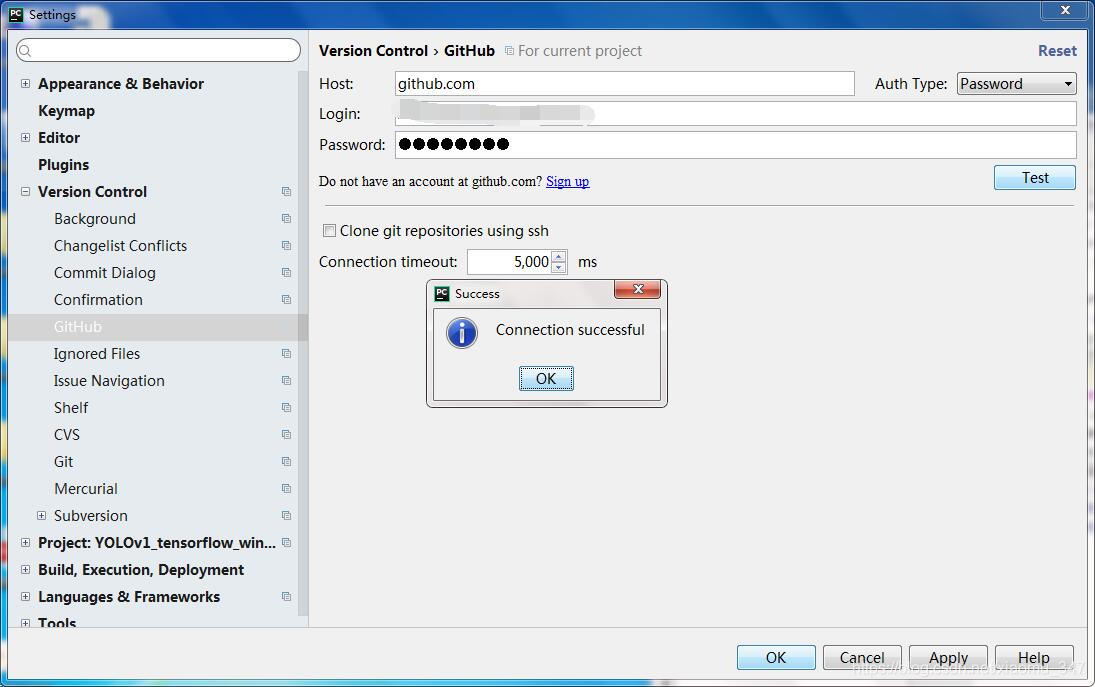Click the Host field showing github.com
The width and height of the screenshot is (1095, 687).
point(624,84)
